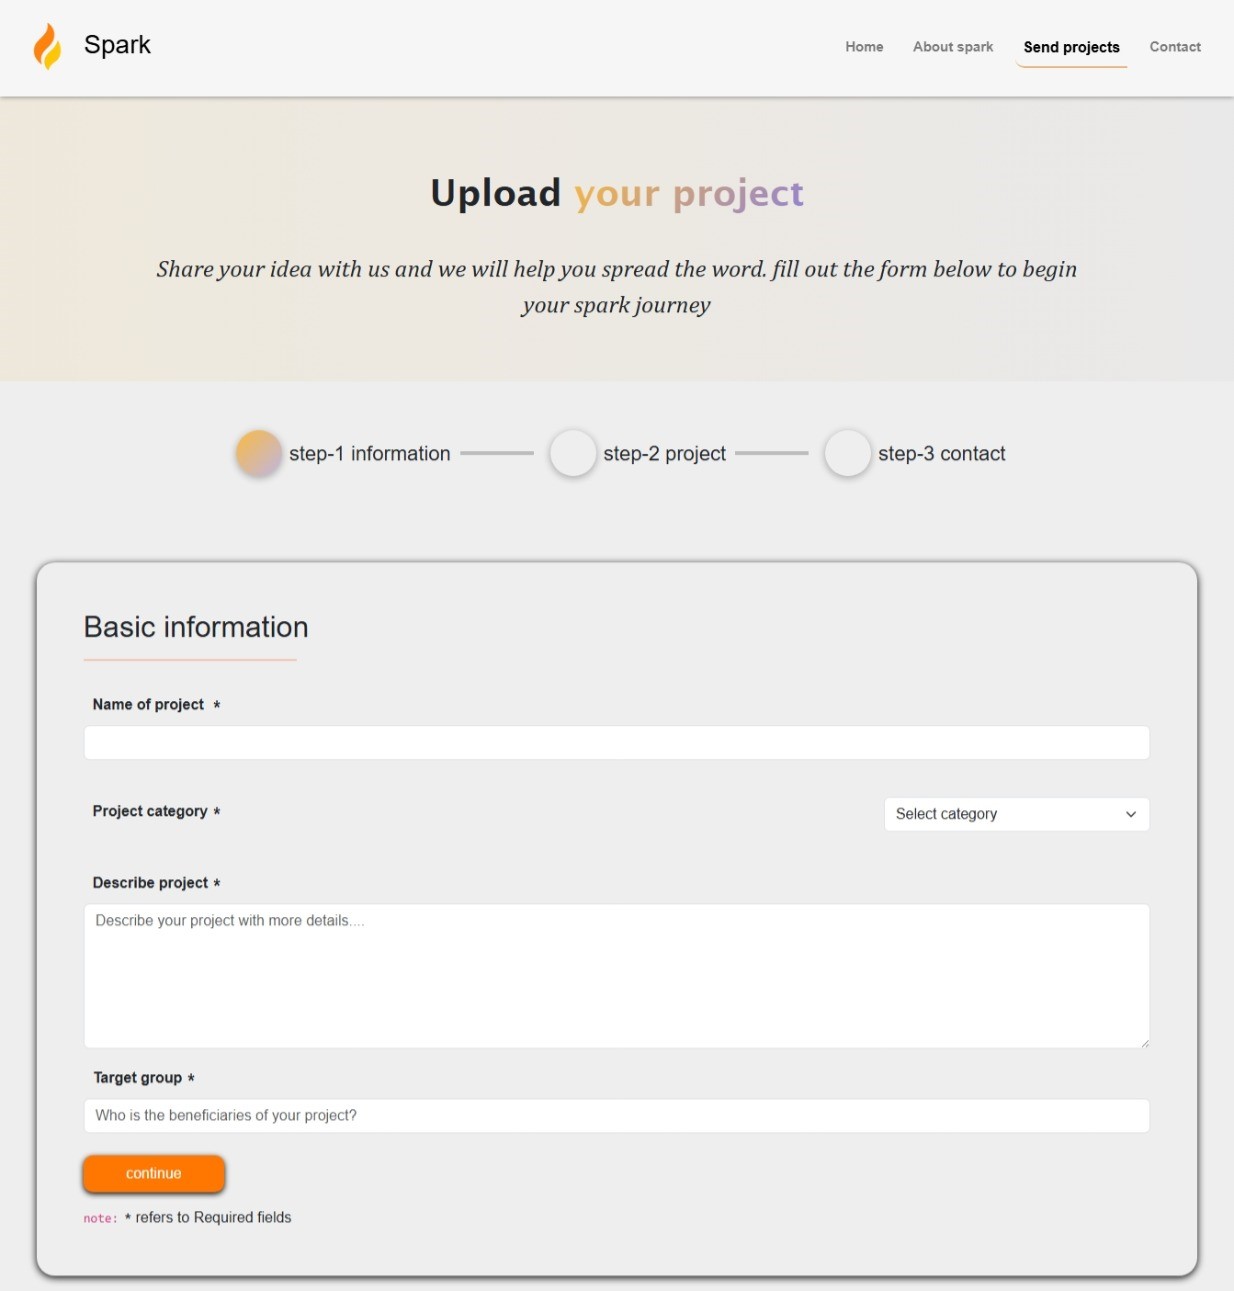1234x1291 pixels.
Task: Click the step-2 project circle
Action: coord(573,453)
